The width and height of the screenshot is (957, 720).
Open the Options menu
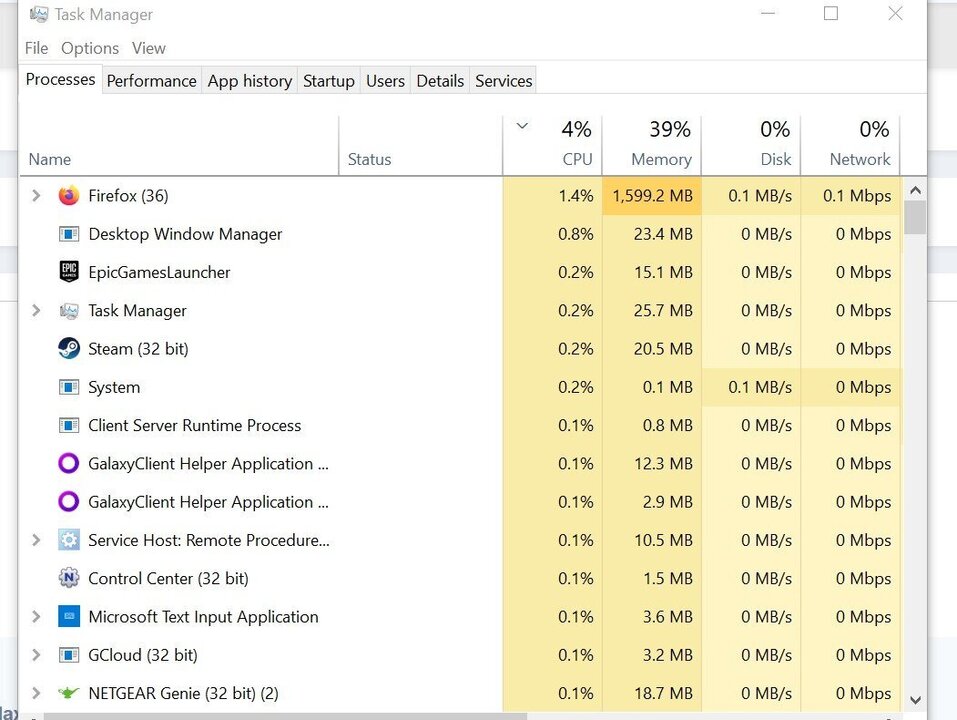(89, 47)
